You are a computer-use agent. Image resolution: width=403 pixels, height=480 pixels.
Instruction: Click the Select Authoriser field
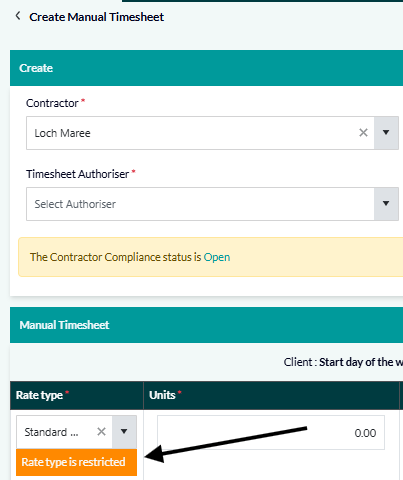200,204
